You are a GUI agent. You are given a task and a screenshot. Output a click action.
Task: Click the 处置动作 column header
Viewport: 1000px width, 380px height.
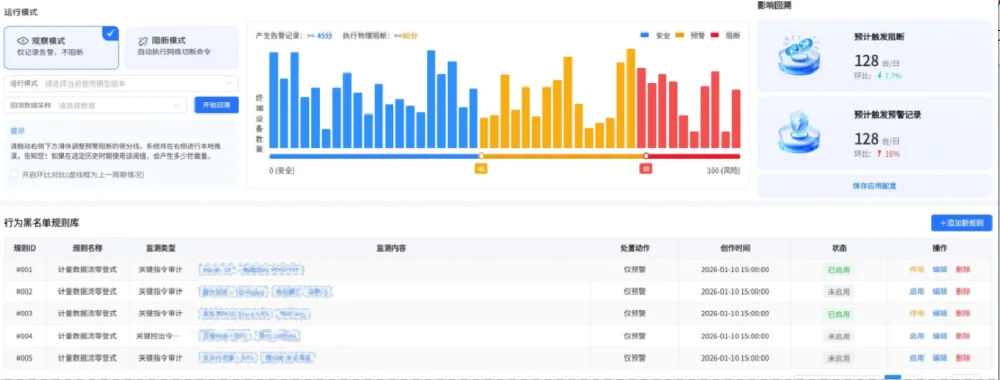[635, 248]
